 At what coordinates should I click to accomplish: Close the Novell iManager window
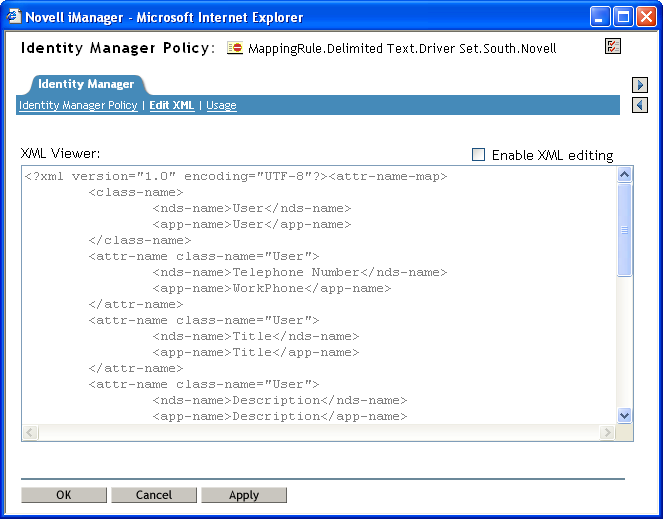tap(646, 17)
